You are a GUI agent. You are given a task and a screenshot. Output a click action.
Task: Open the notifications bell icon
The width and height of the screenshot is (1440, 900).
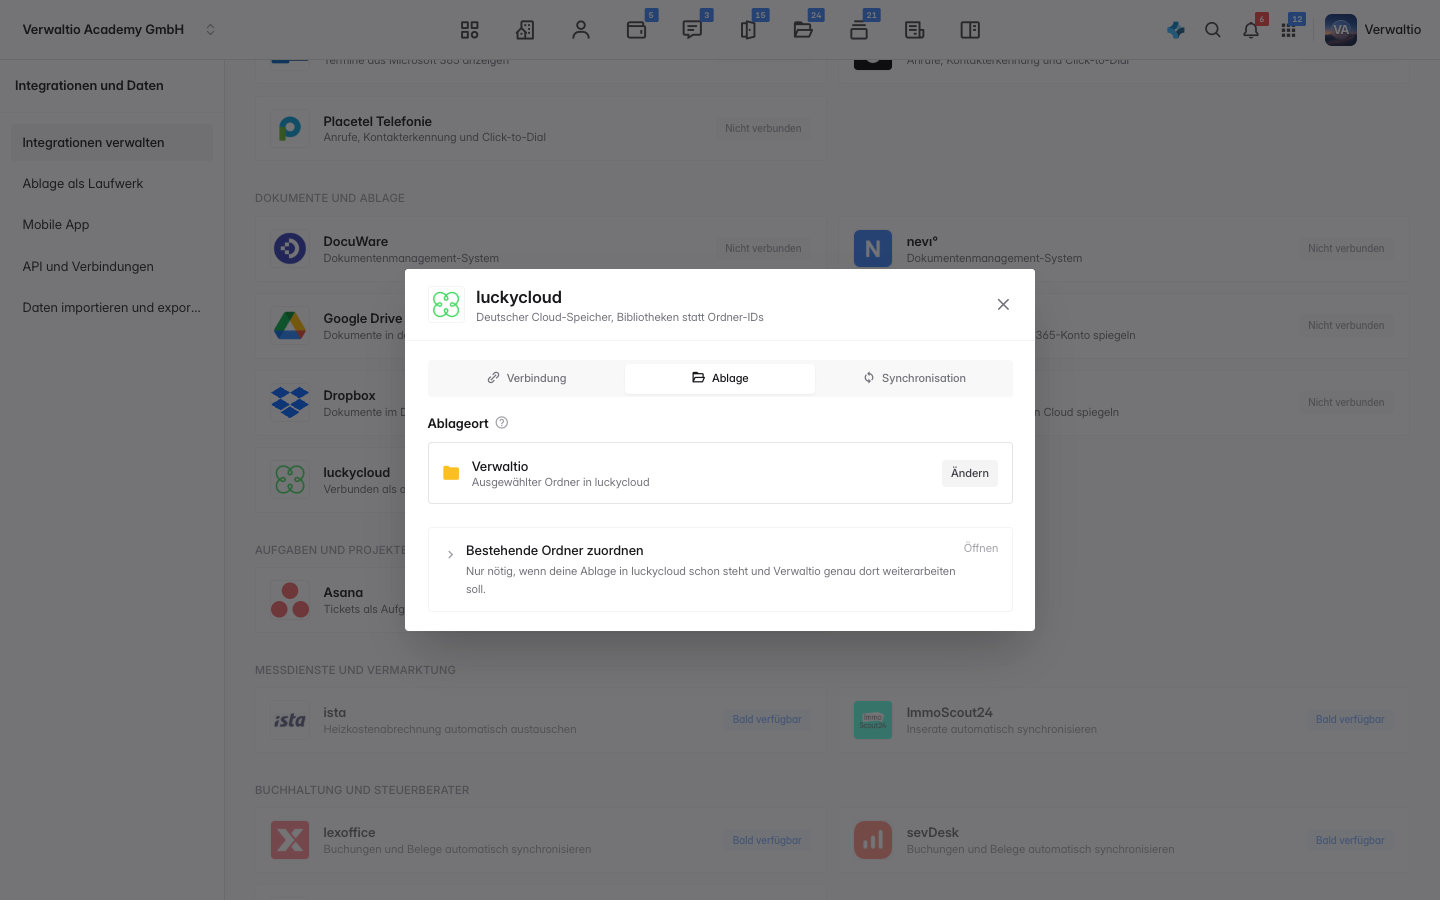[1251, 30]
